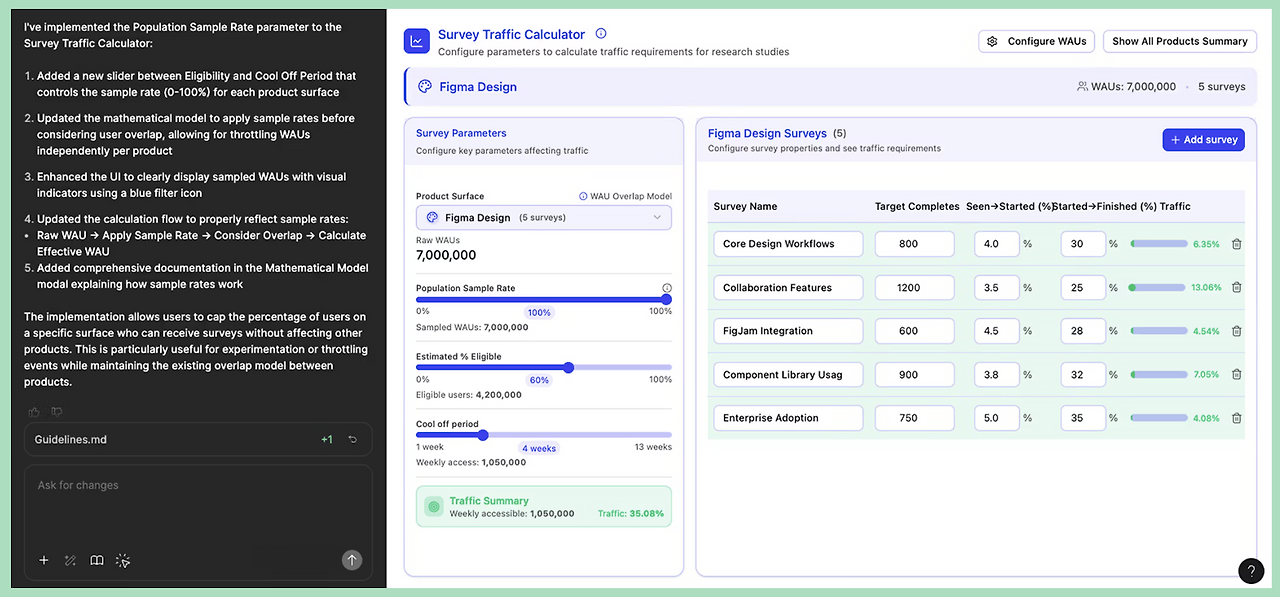Click the 13.06% traffic bar
1280x597 pixels.
1158,288
